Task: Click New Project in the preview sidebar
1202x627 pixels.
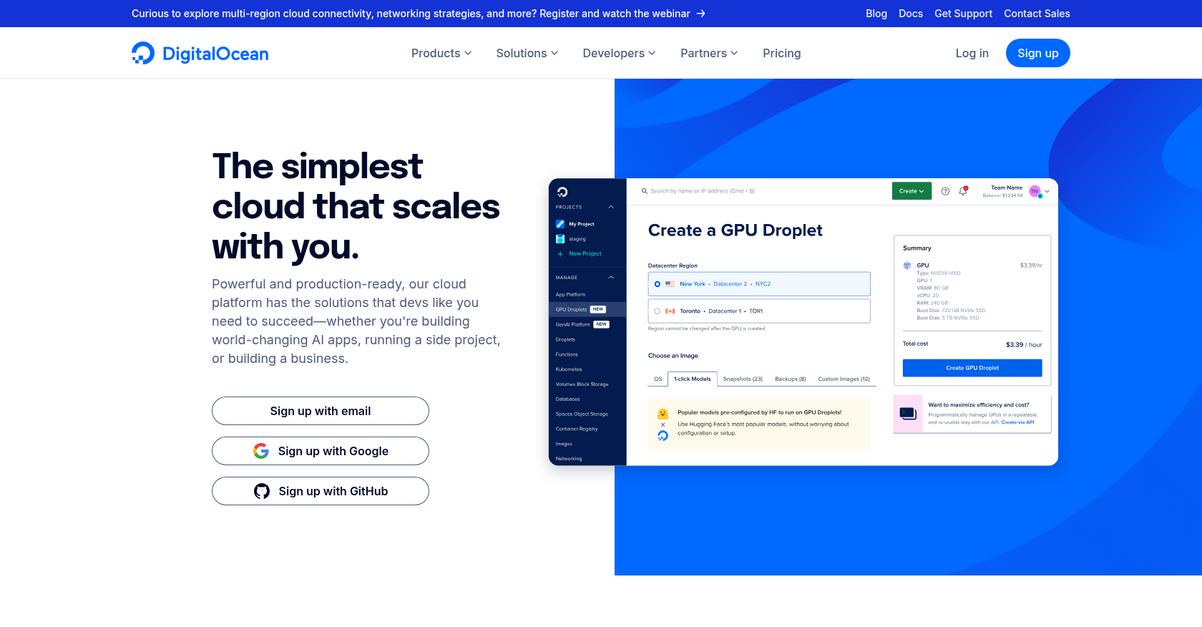Action: coord(585,254)
